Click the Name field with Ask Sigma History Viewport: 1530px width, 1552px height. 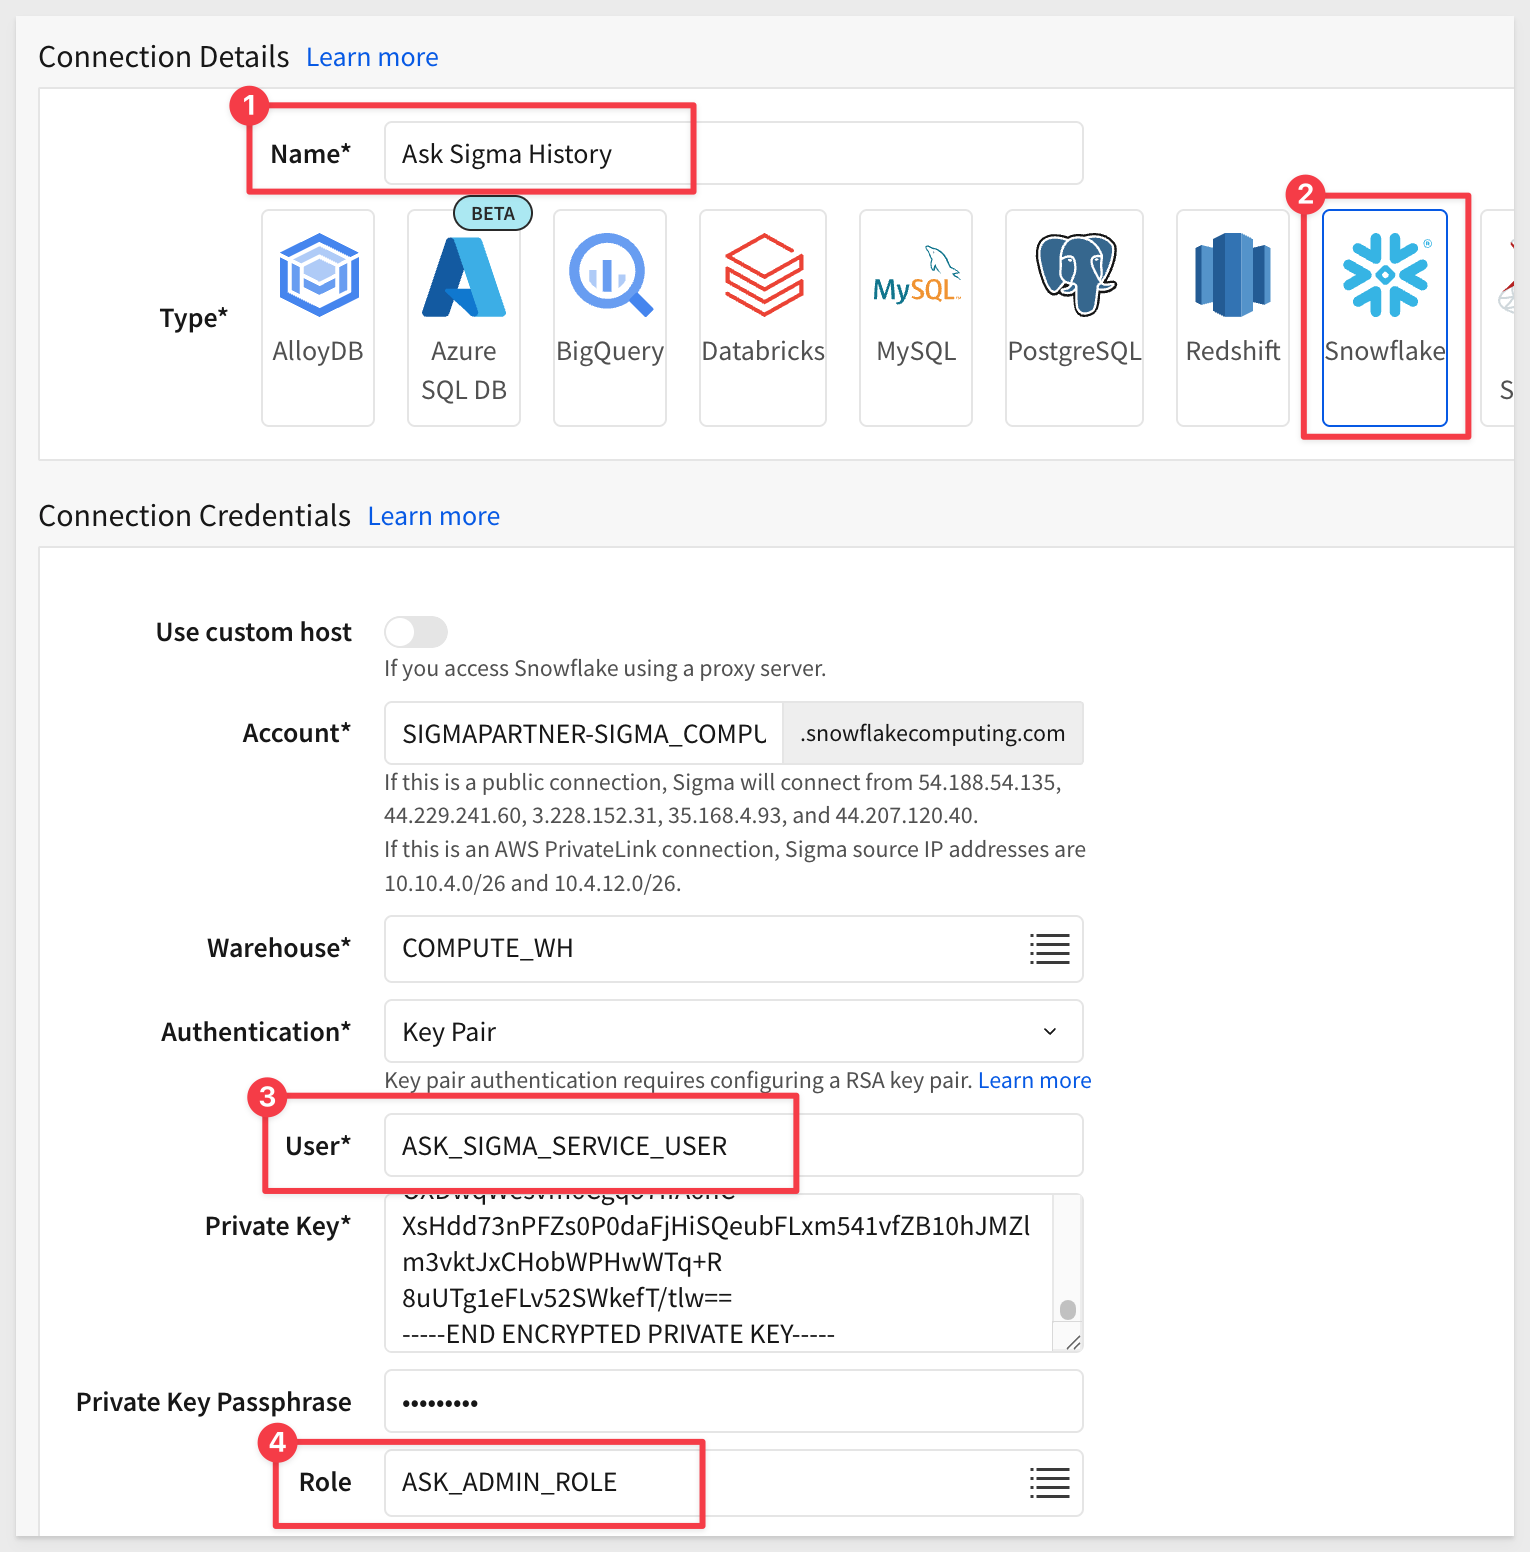pyautogui.click(x=734, y=153)
